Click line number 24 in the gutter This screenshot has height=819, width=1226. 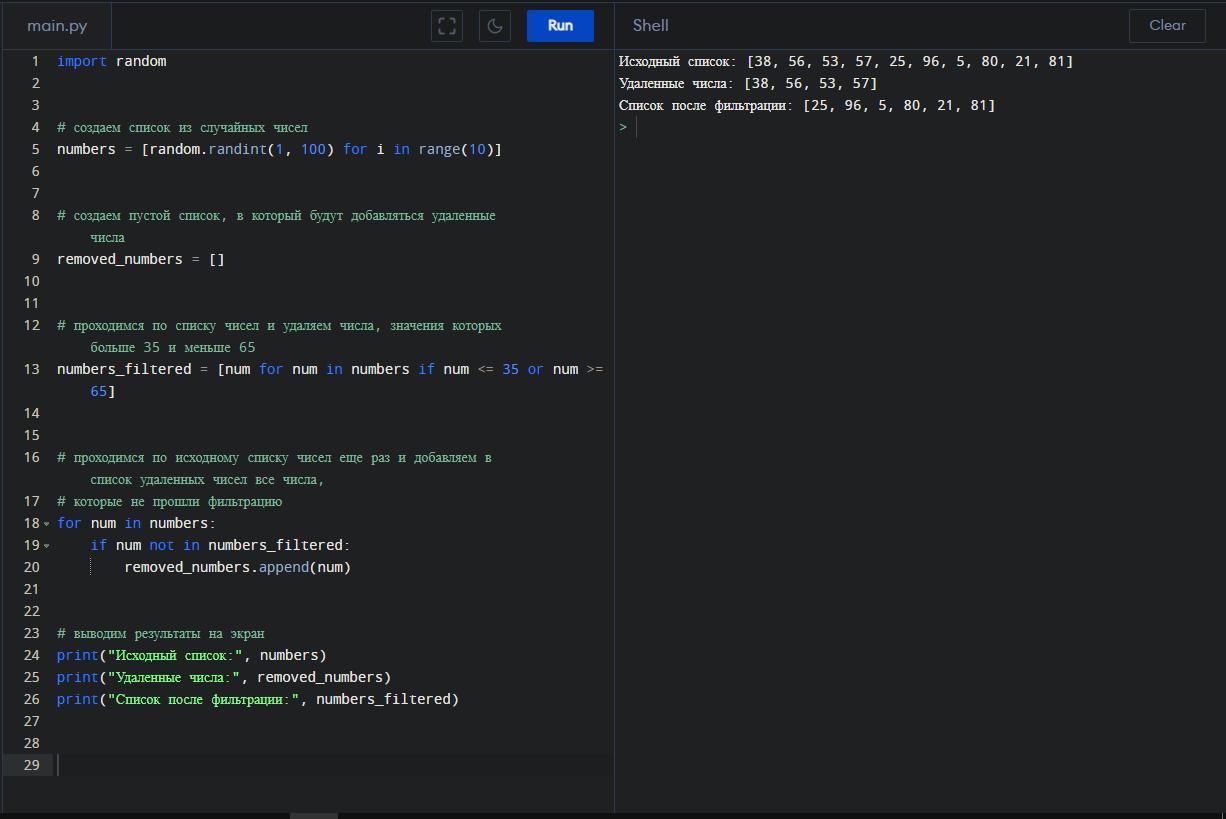point(34,655)
